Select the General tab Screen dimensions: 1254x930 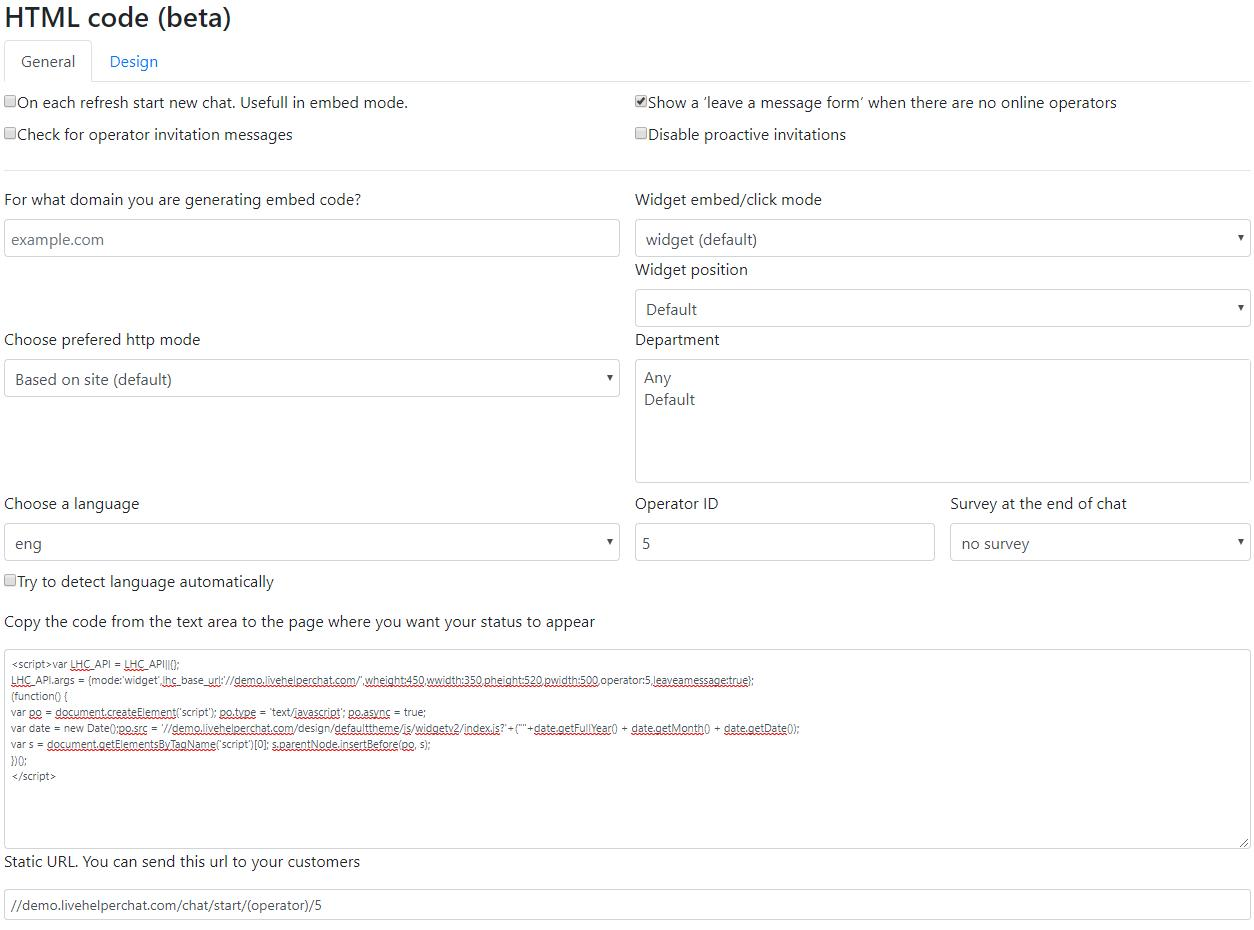pos(48,62)
